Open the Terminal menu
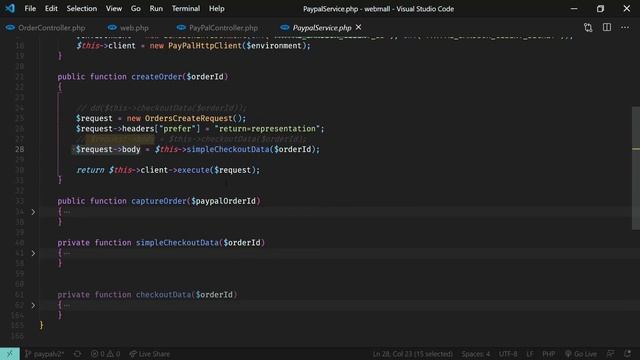This screenshot has width=640, height=360. click(186, 9)
